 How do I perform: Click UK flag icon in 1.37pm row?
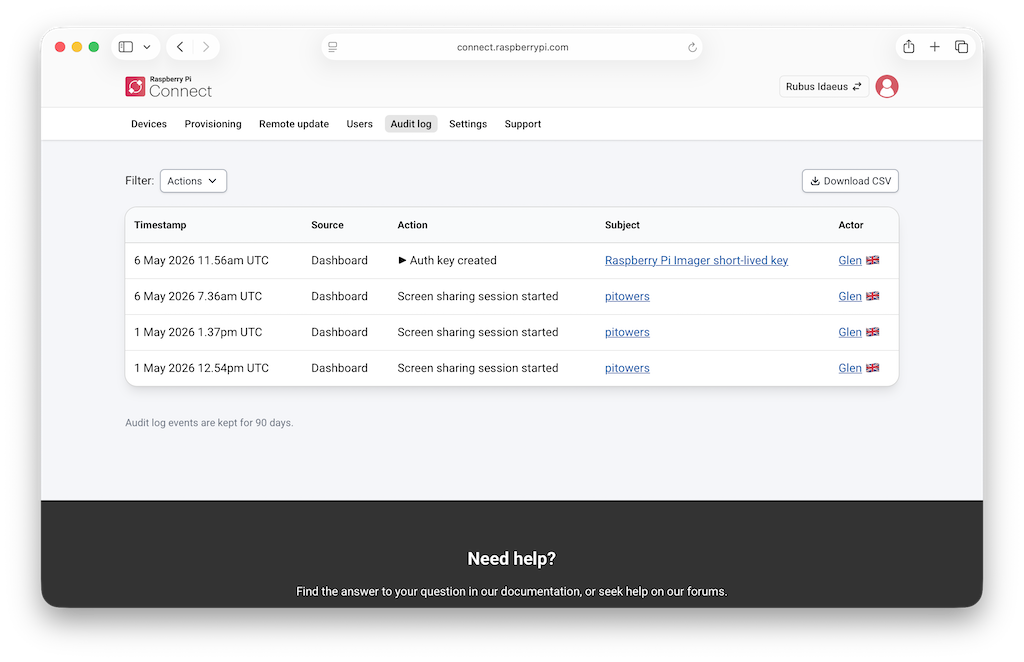(x=872, y=332)
